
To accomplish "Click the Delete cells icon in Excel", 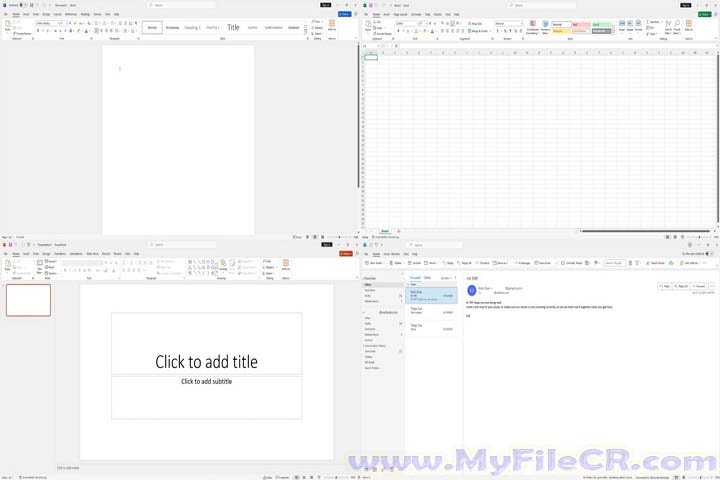I will tap(630, 26).
